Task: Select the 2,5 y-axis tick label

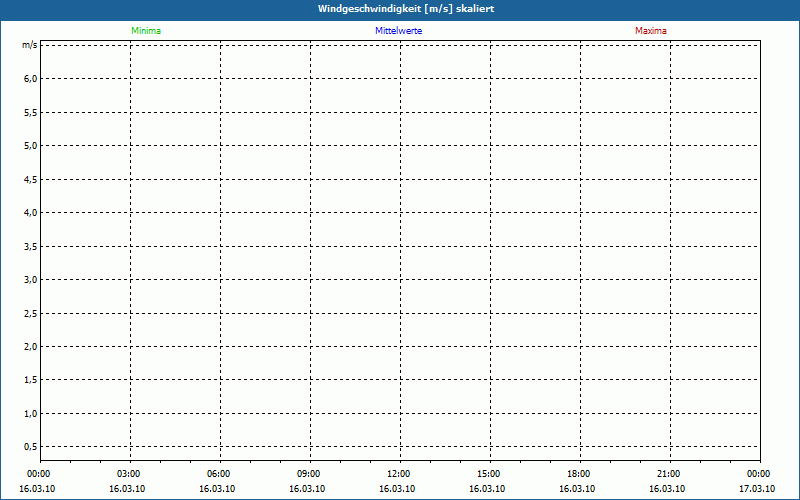Action: (x=31, y=313)
